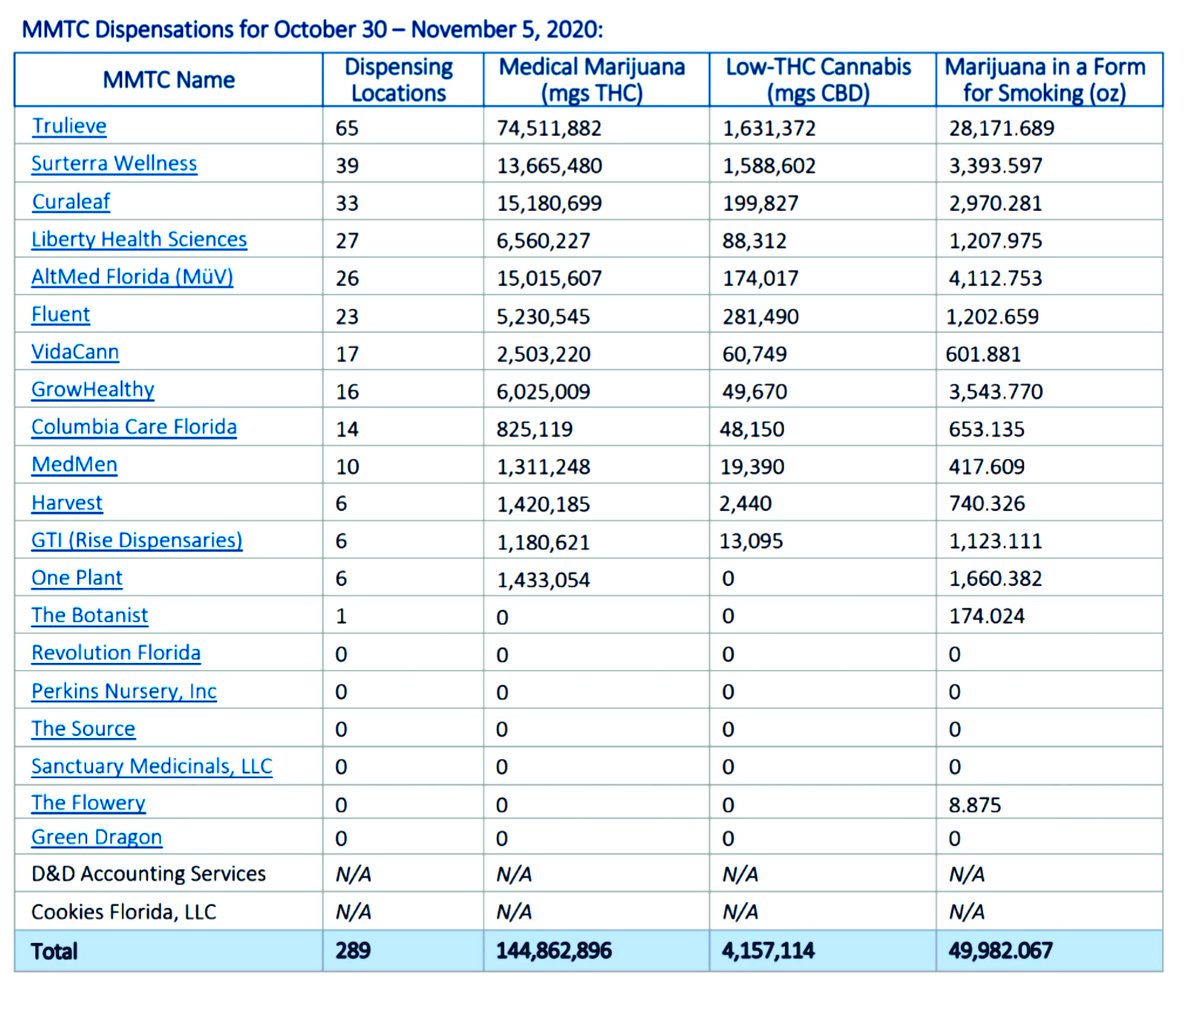Select the MMTC Name column header
The image size is (1200, 1010).
point(169,80)
